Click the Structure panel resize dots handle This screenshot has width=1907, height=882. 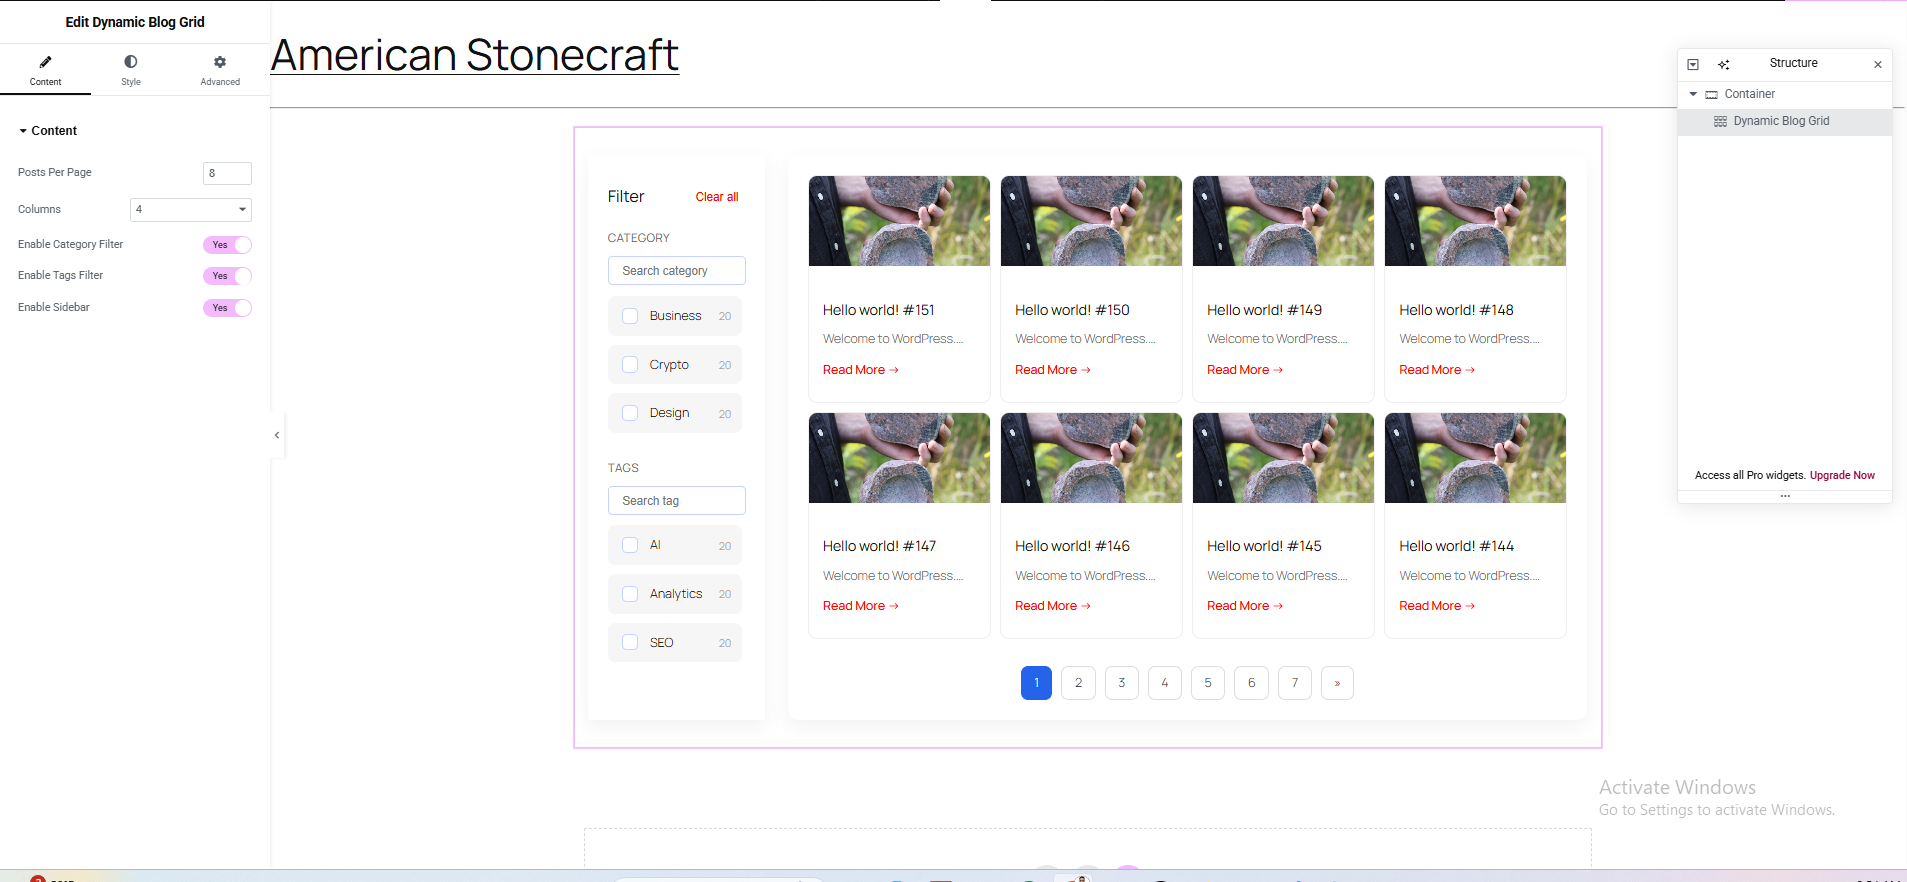(1785, 496)
